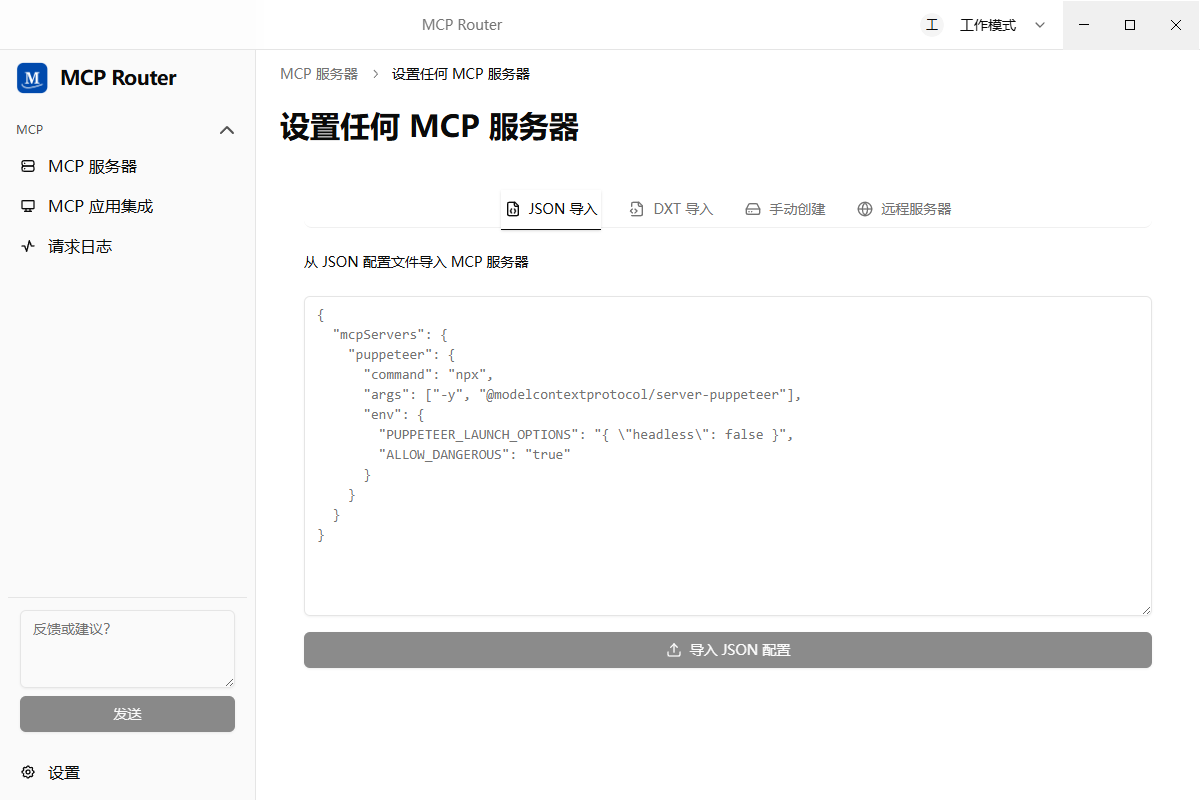Click the 发送 feedback button
This screenshot has width=1200, height=800.
127,714
